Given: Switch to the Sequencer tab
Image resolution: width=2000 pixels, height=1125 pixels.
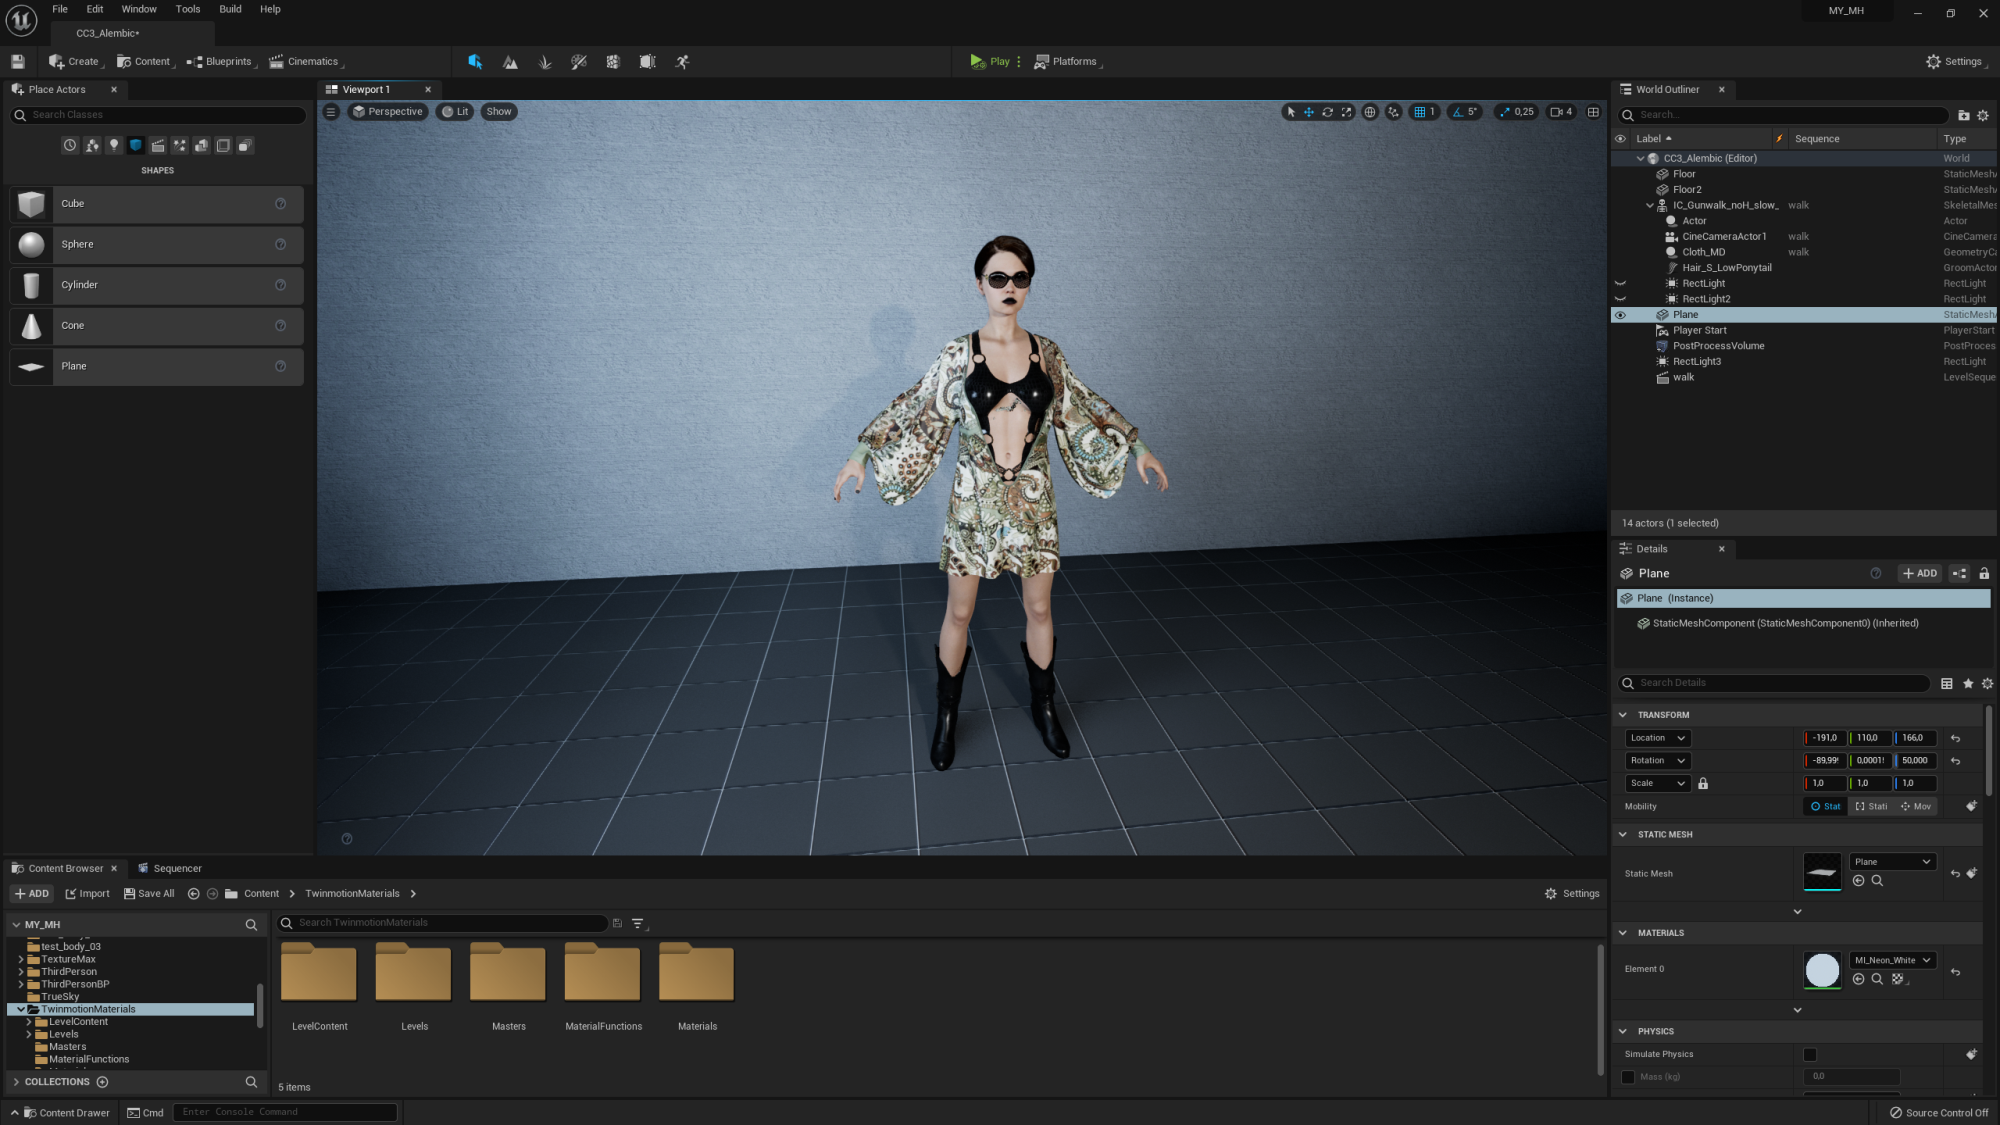Looking at the screenshot, I should pos(169,869).
